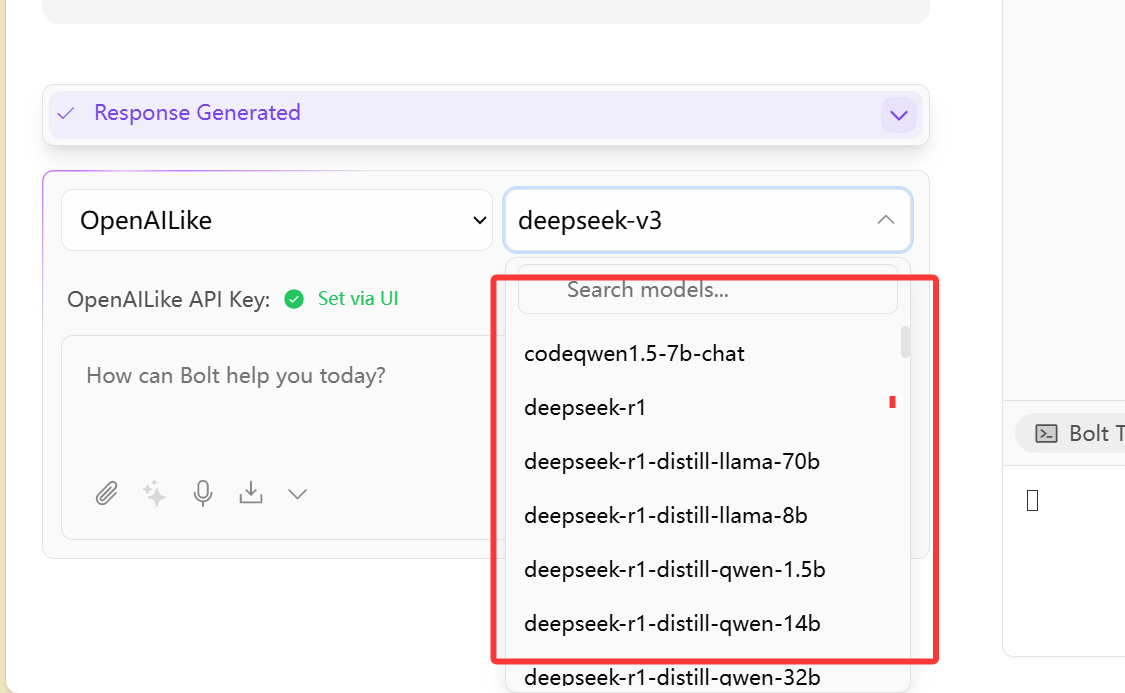The height and width of the screenshot is (693, 1125).
Task: Click the 'OpenAILike API Key:' label
Action: (x=169, y=299)
